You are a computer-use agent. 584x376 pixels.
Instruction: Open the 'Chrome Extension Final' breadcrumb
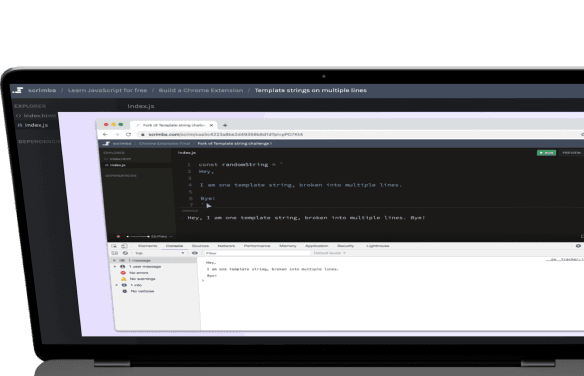click(x=164, y=143)
